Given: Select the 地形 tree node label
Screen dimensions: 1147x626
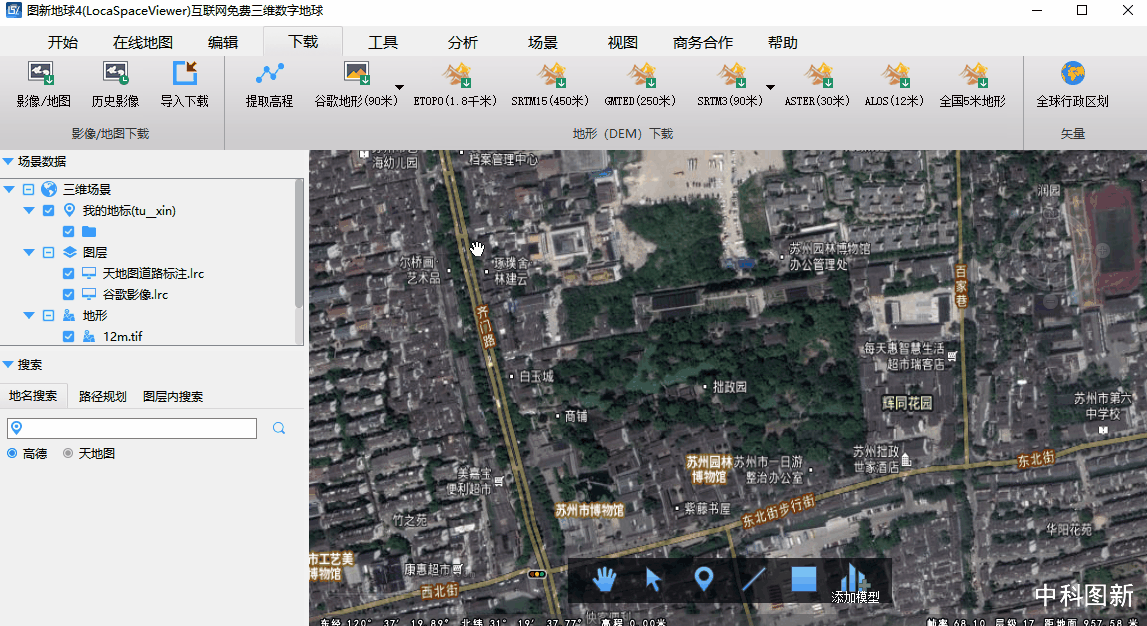Looking at the screenshot, I should (94, 315).
